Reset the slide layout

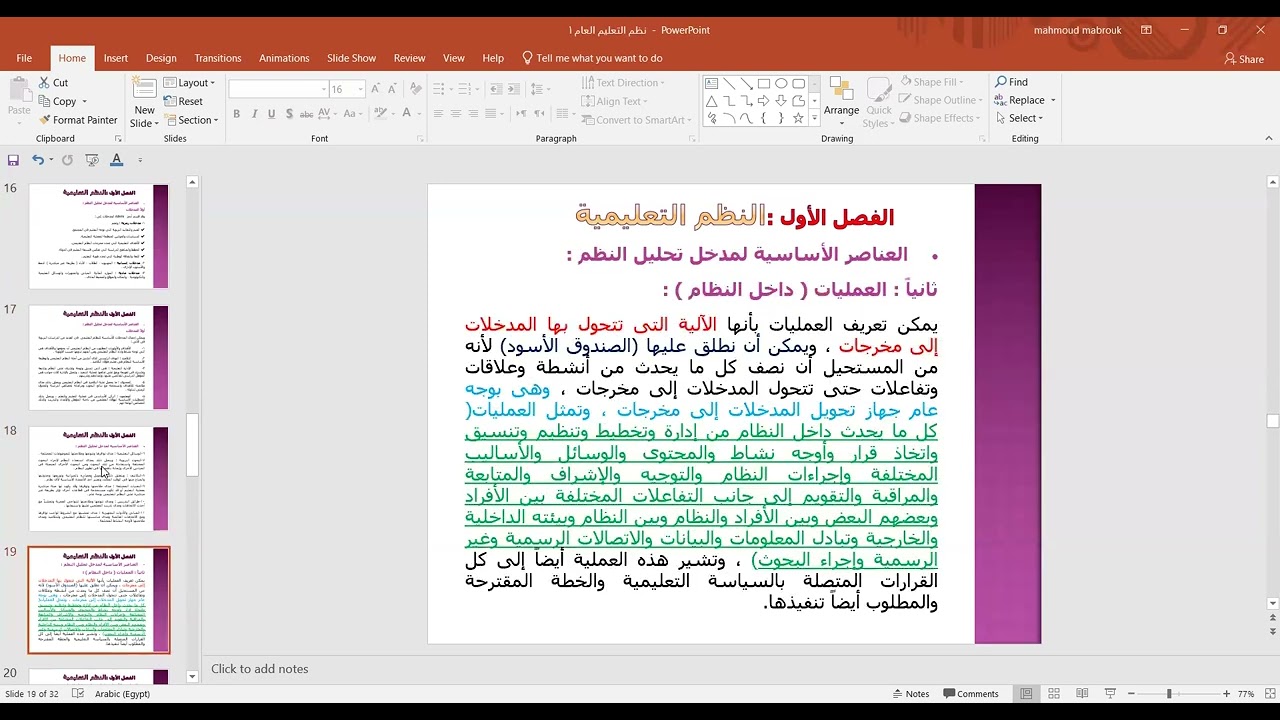183,101
